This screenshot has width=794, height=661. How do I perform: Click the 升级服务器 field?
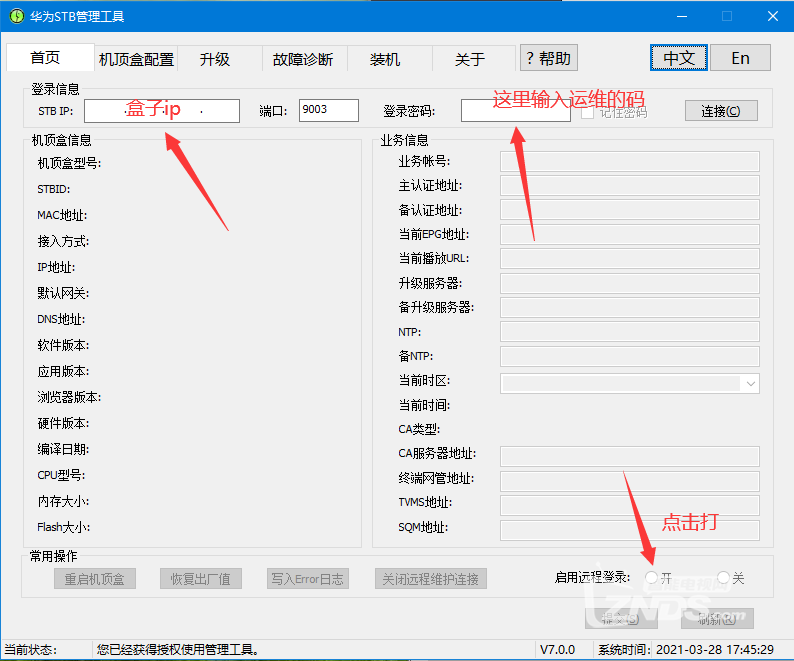click(x=629, y=283)
